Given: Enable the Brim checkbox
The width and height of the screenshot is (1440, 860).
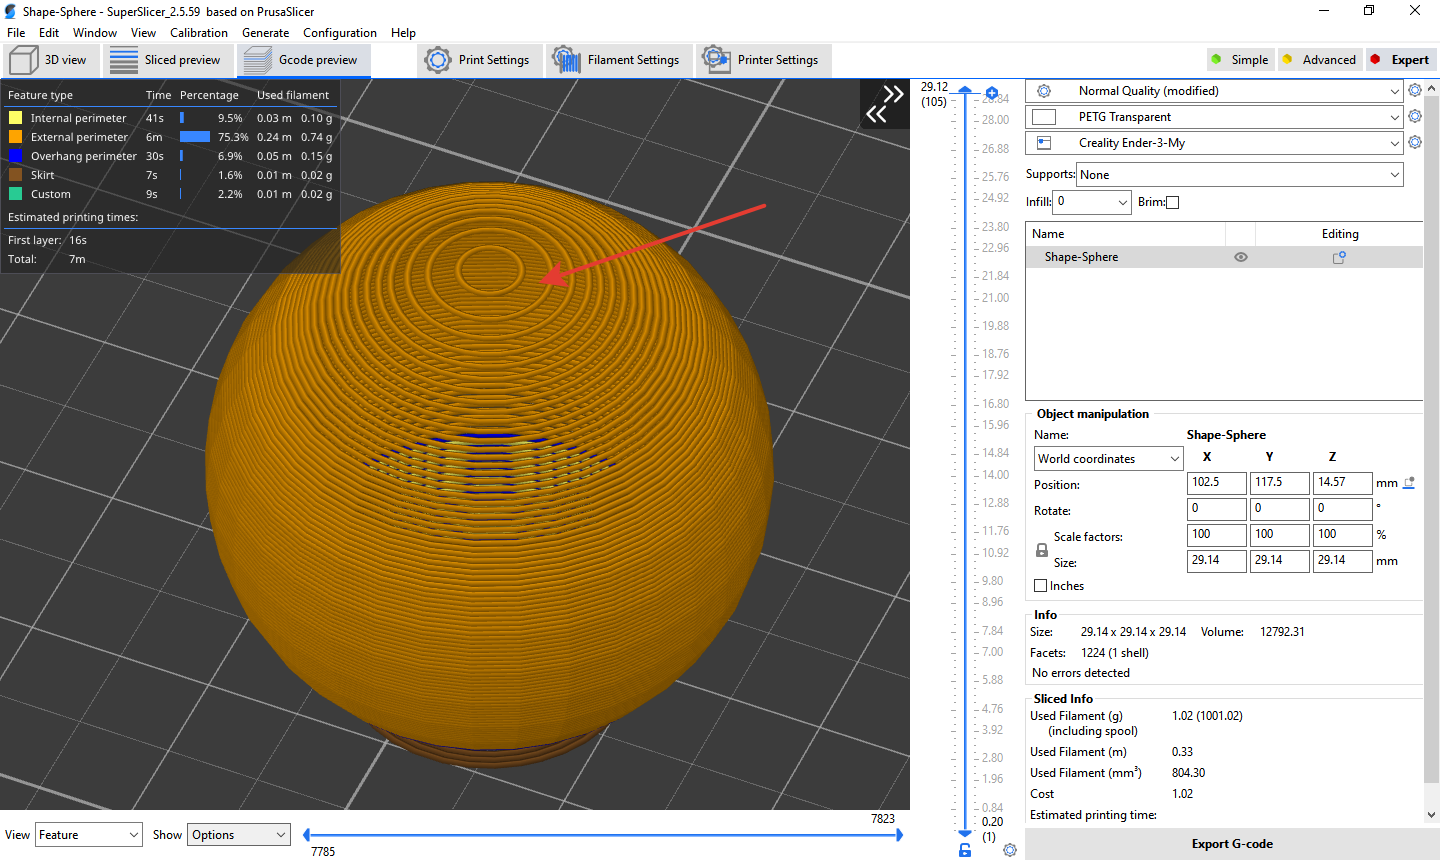Looking at the screenshot, I should click(1172, 202).
